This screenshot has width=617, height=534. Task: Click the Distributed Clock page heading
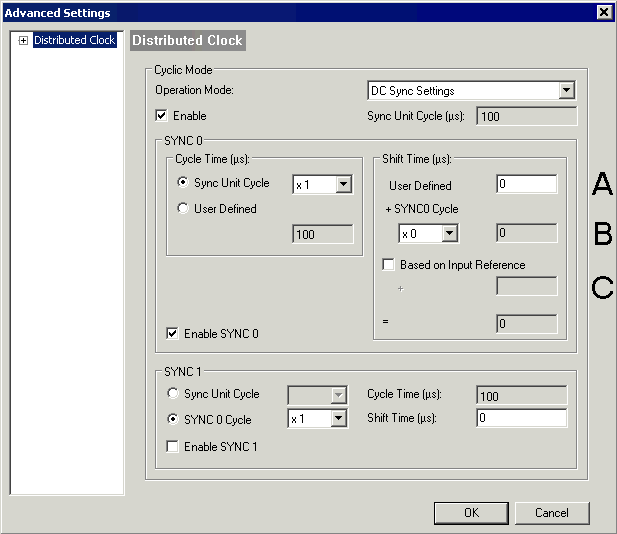[188, 40]
